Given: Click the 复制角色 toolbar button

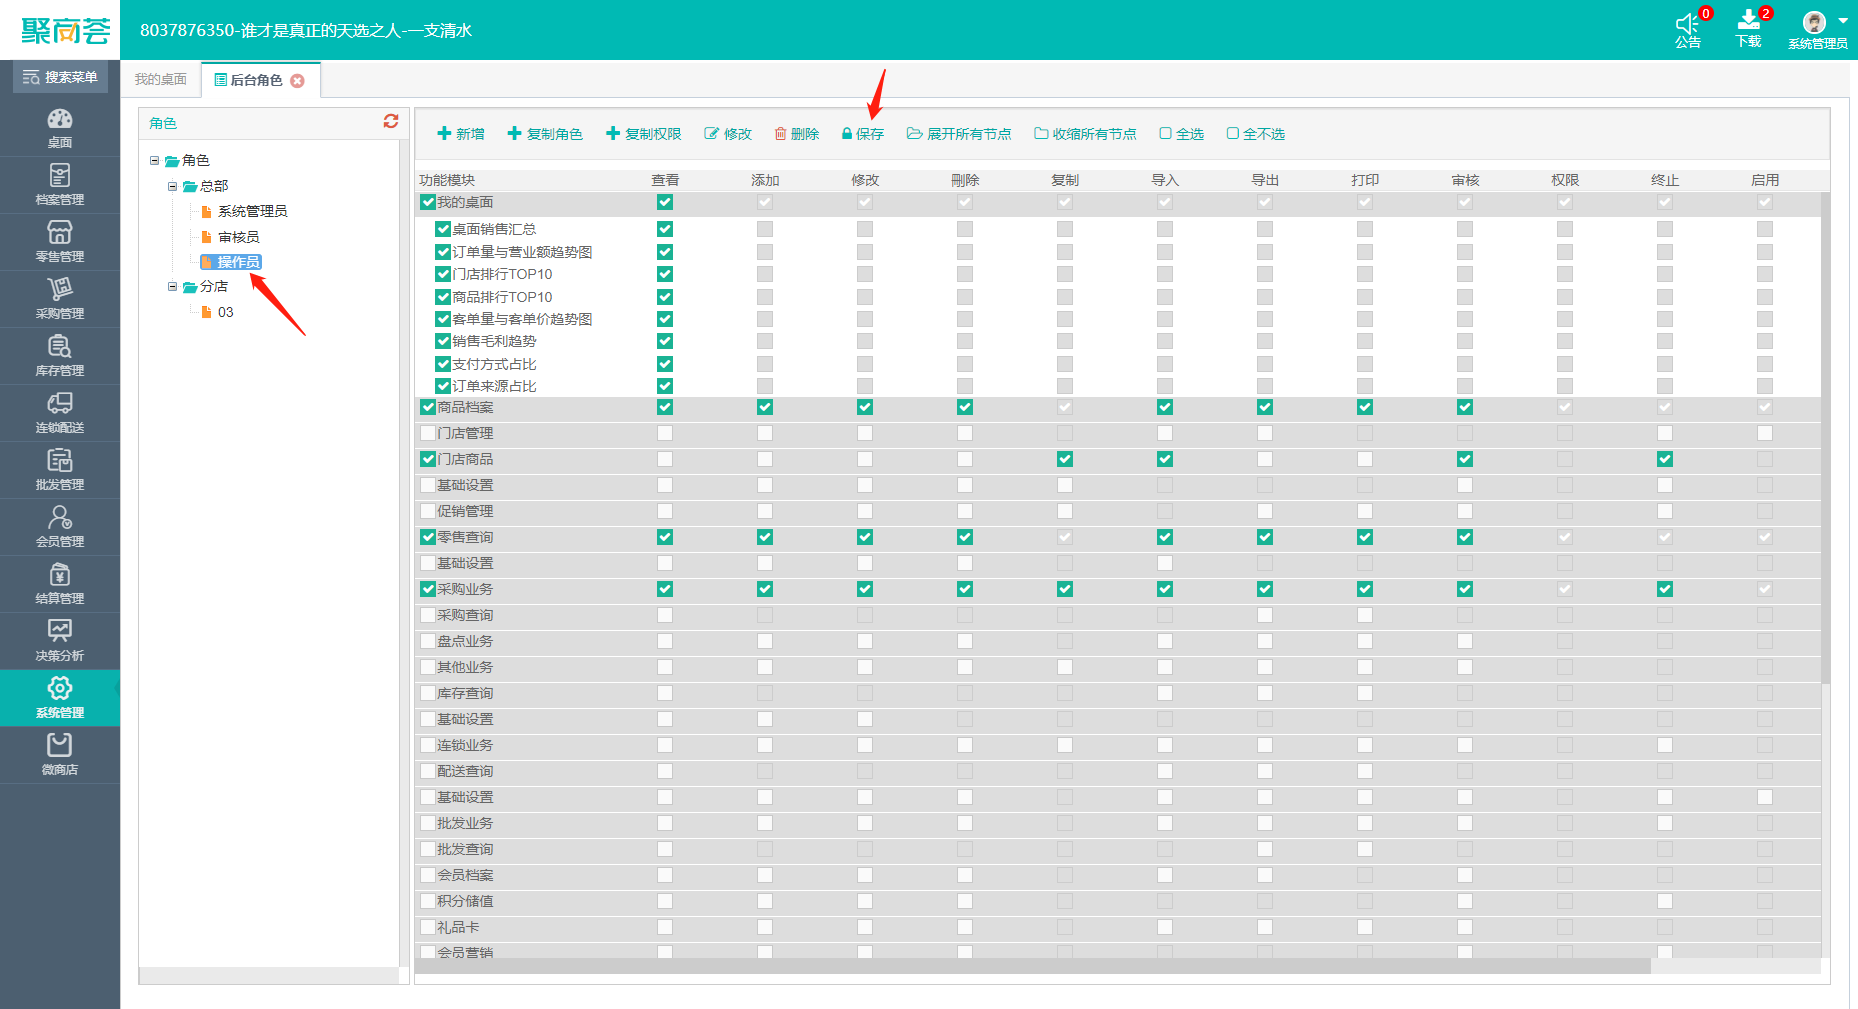Looking at the screenshot, I should pyautogui.click(x=545, y=134).
